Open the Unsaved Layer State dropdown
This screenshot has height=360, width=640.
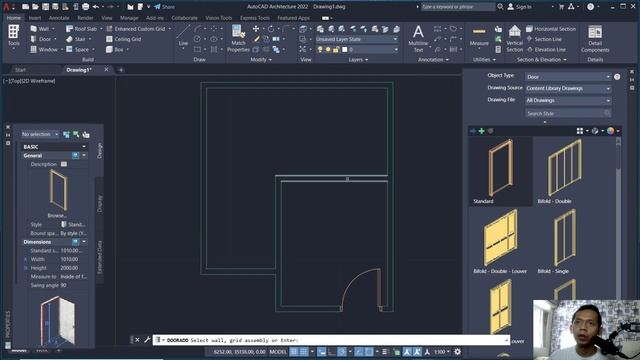tap(357, 39)
